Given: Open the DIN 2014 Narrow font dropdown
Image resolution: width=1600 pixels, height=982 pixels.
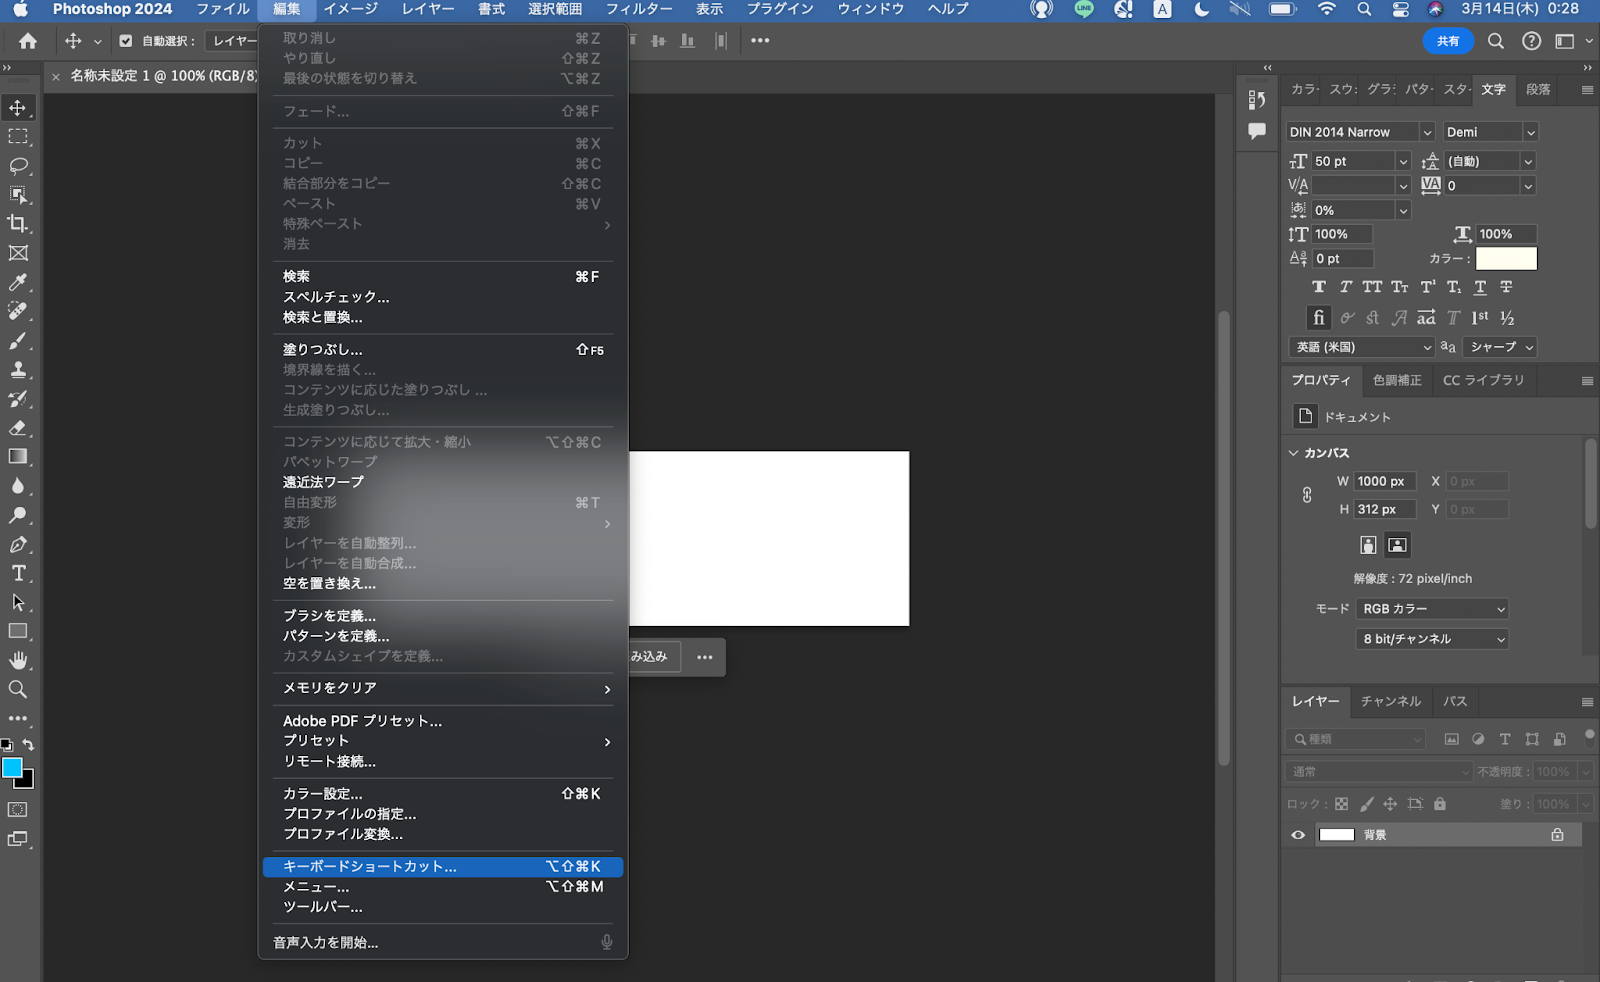Looking at the screenshot, I should (x=1427, y=132).
